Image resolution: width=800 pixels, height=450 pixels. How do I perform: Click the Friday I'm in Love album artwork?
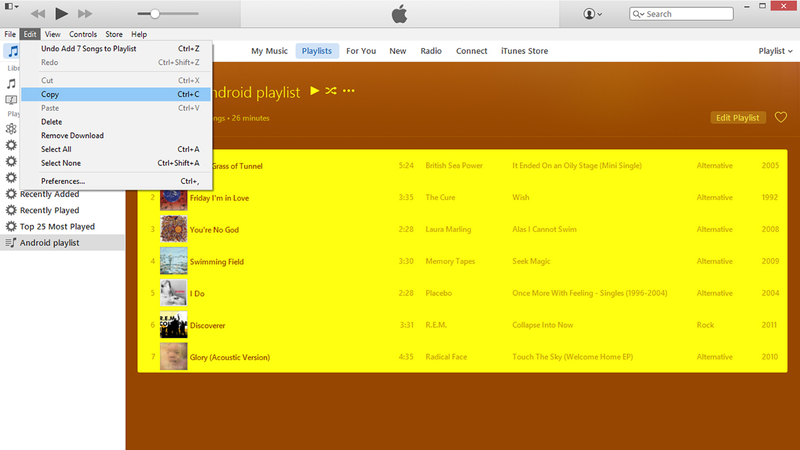click(173, 198)
